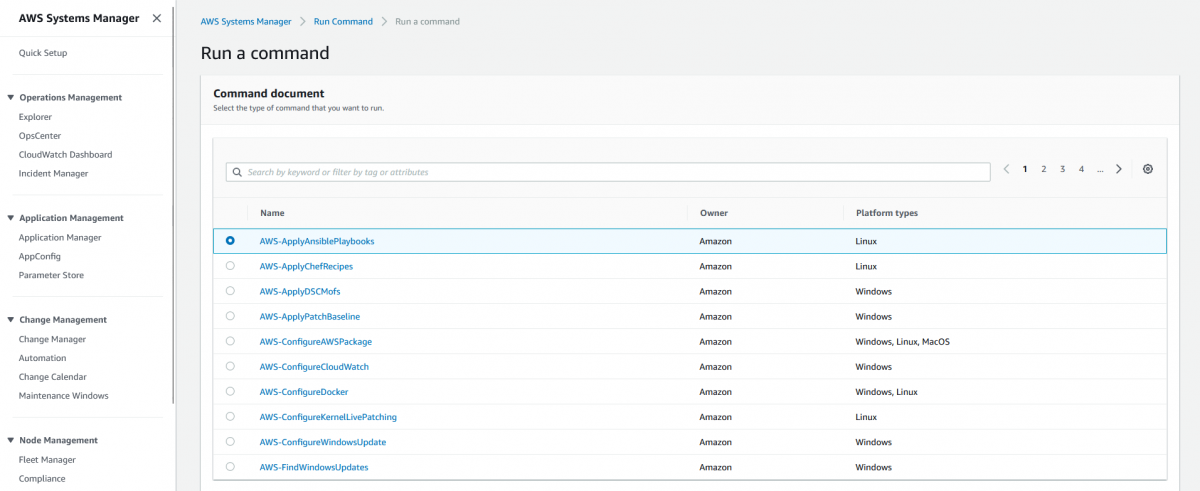Click the search magnifier icon
This screenshot has width=1200, height=491.
(x=237, y=172)
